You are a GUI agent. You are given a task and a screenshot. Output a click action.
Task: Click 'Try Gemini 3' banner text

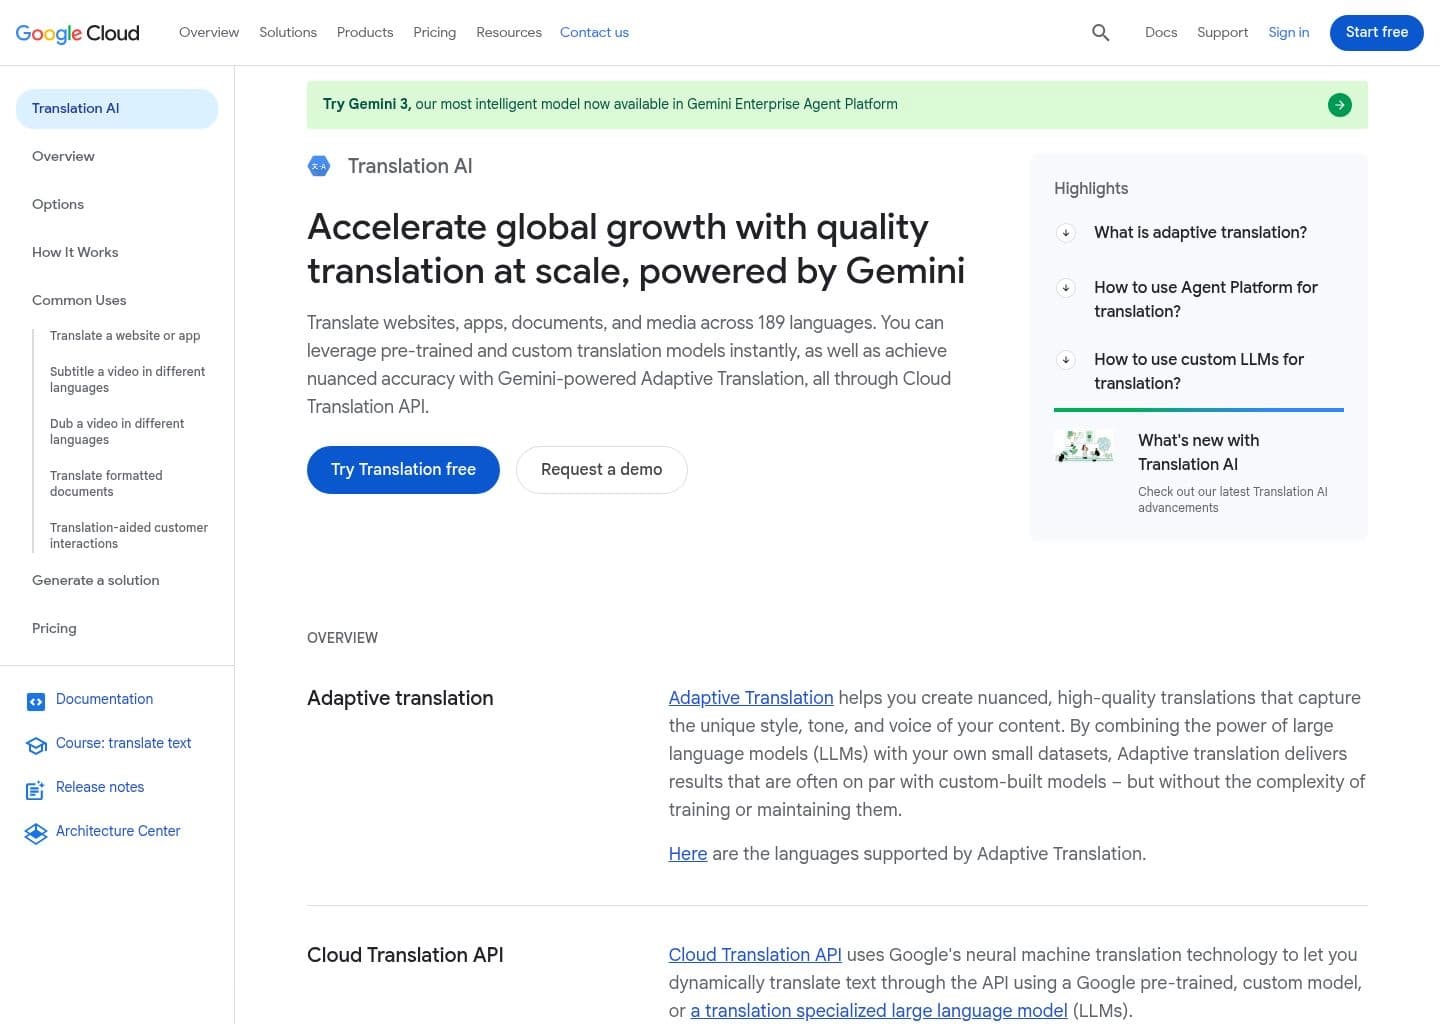click(x=367, y=104)
